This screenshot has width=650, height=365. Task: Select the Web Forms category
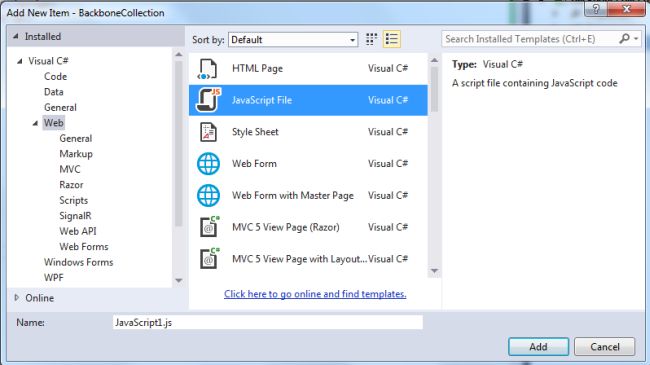point(84,246)
